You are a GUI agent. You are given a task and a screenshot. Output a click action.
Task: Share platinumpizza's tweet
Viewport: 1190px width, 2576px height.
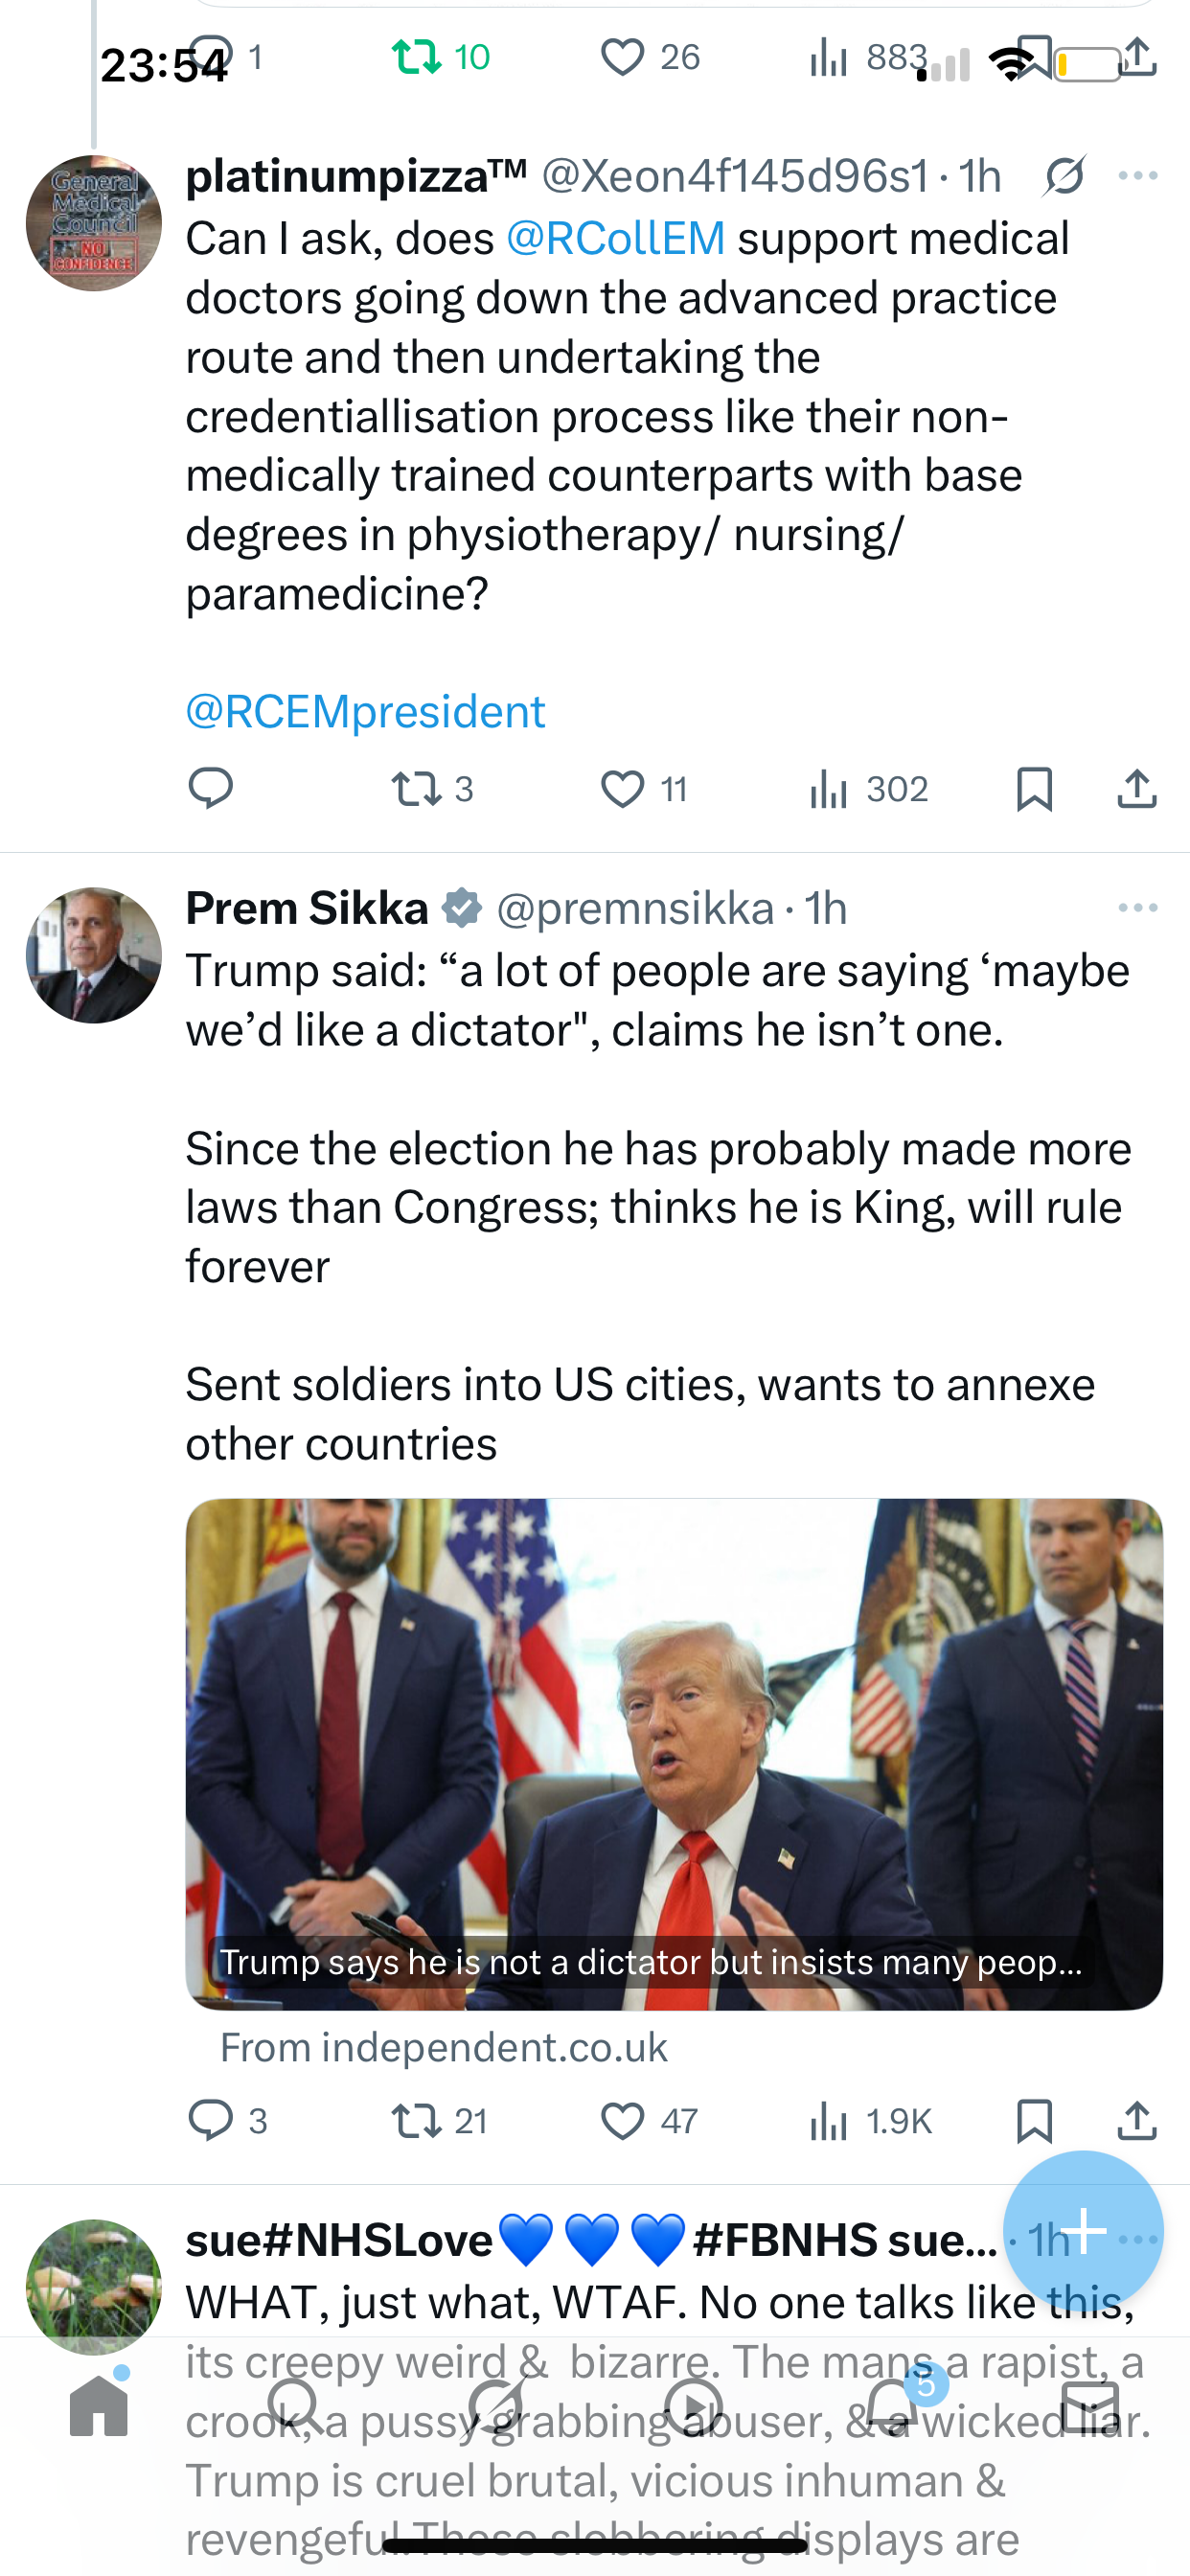(x=1137, y=789)
